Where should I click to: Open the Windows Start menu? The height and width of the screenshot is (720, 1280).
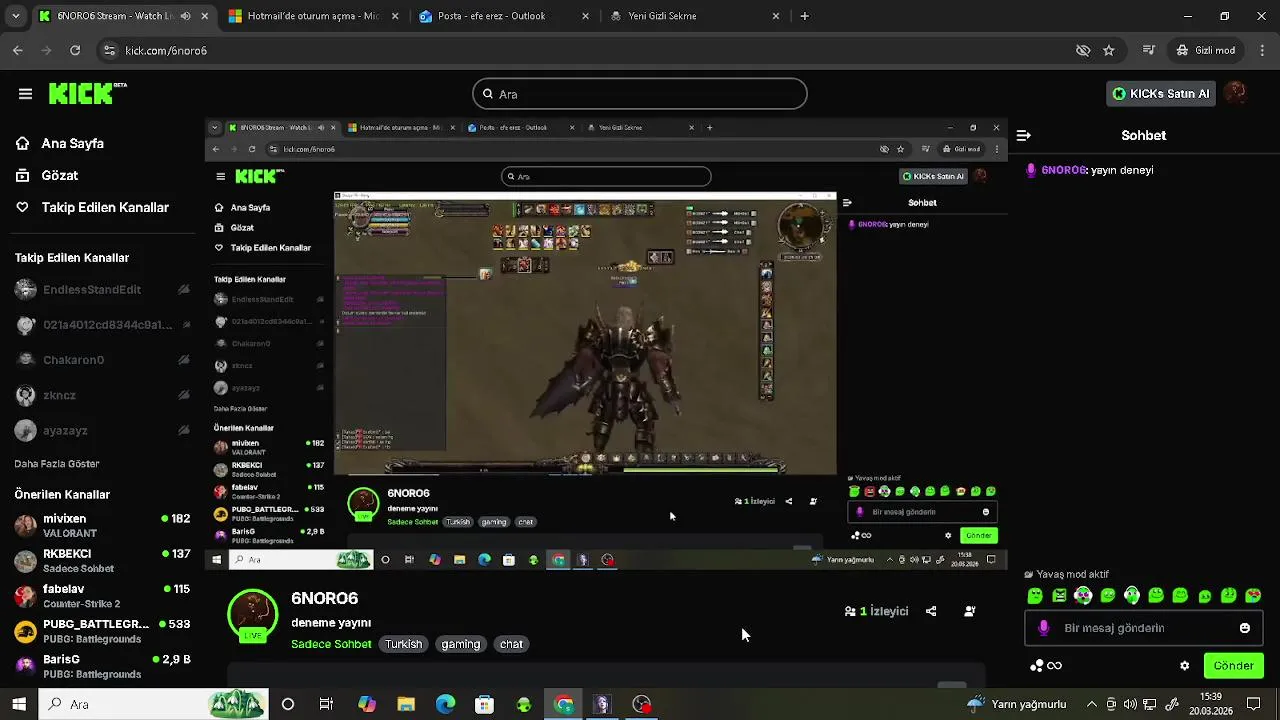19,704
